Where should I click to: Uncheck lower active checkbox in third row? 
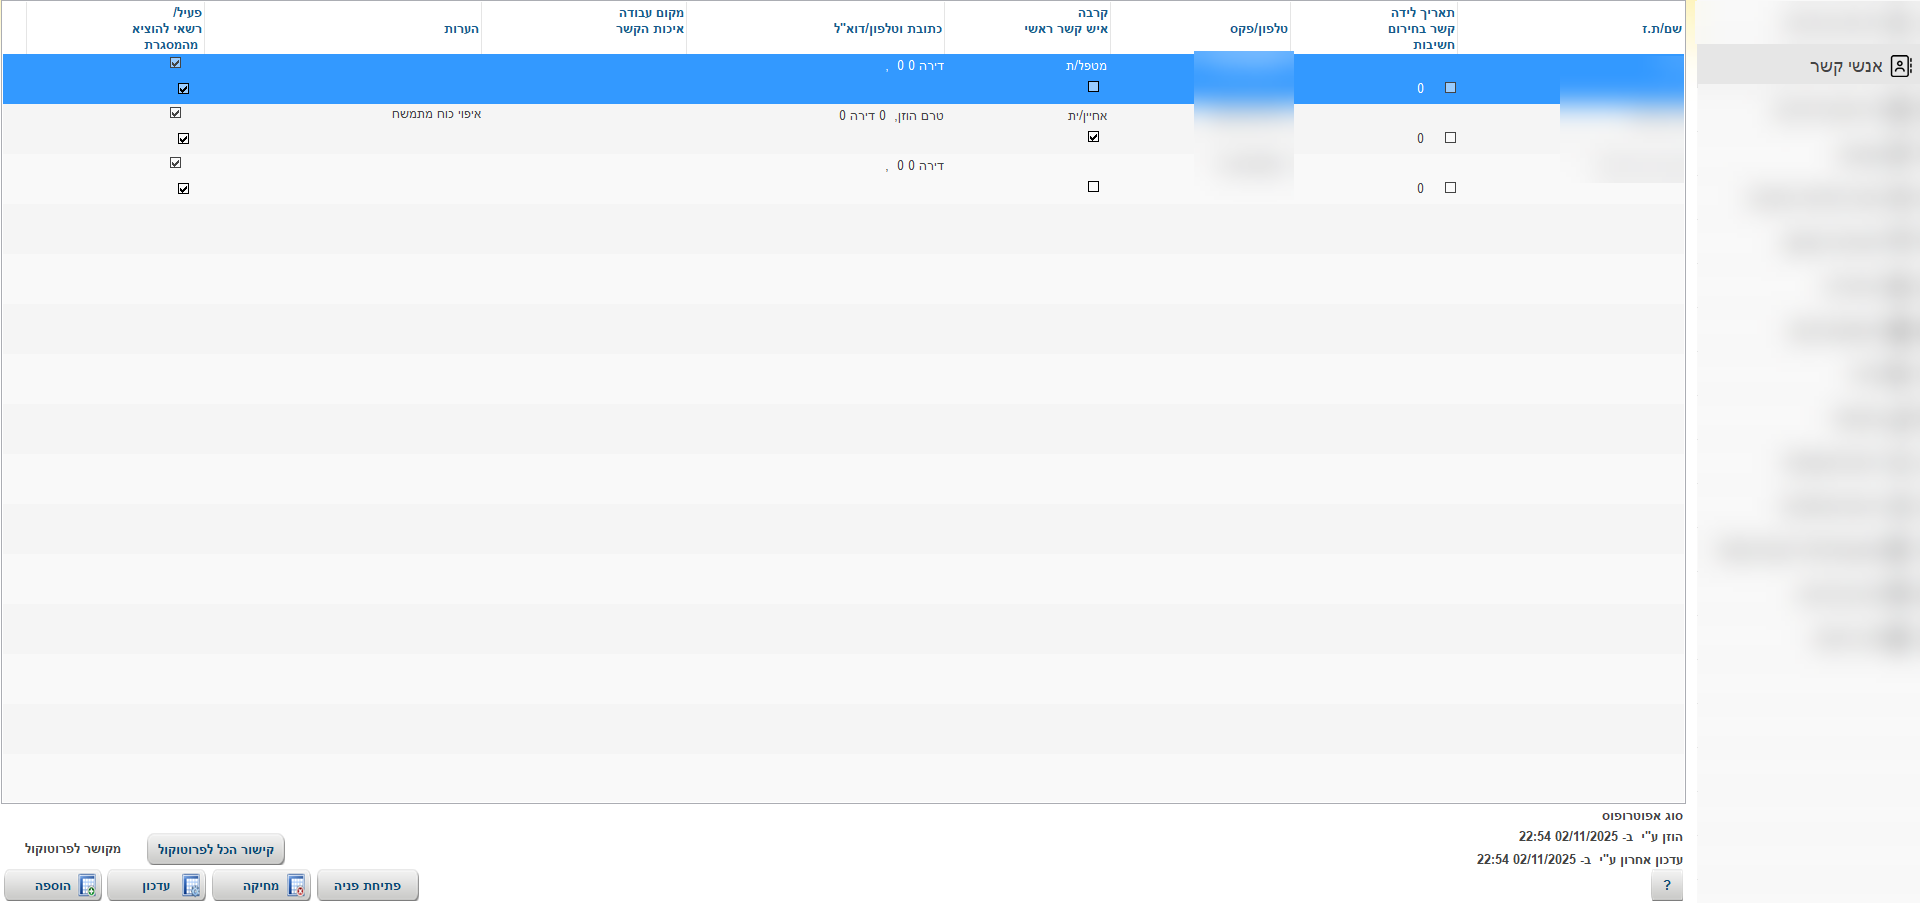[183, 189]
